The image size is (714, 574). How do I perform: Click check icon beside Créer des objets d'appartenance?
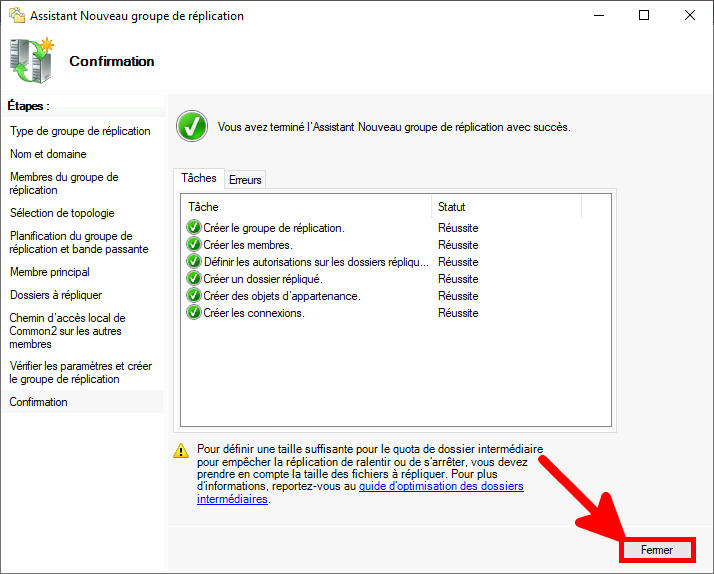click(x=194, y=295)
